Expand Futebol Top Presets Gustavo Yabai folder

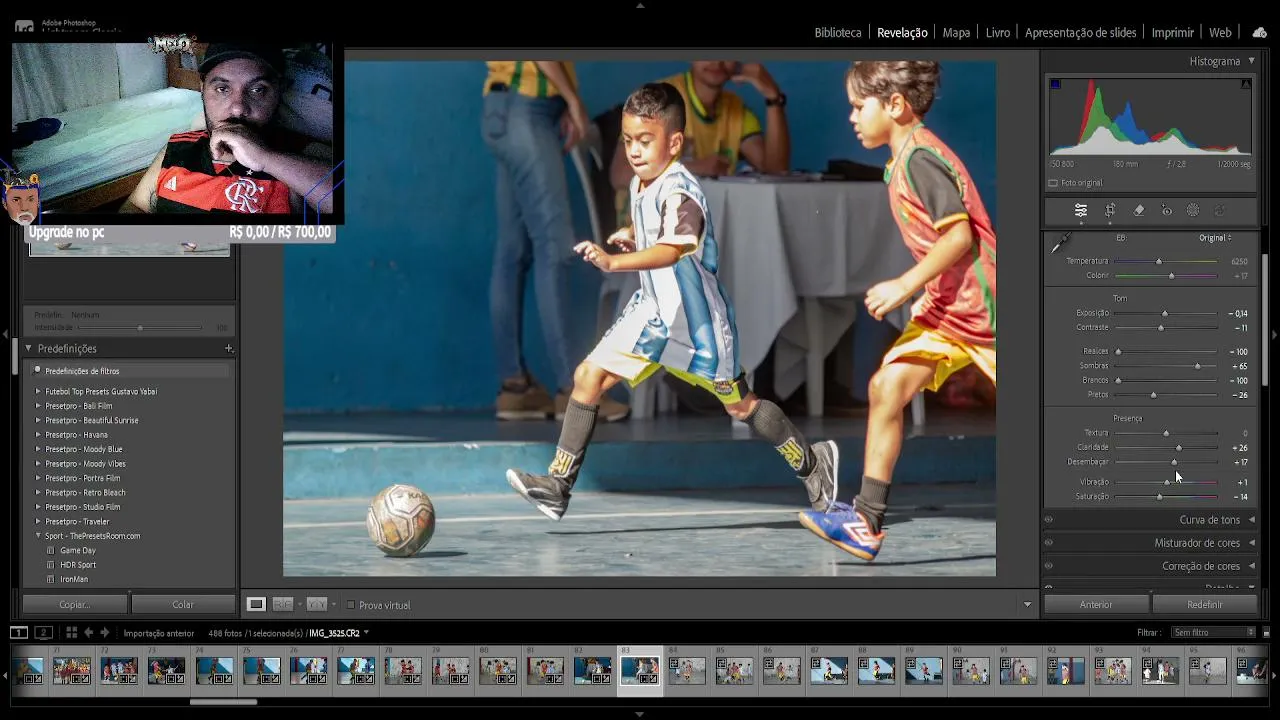click(x=38, y=392)
